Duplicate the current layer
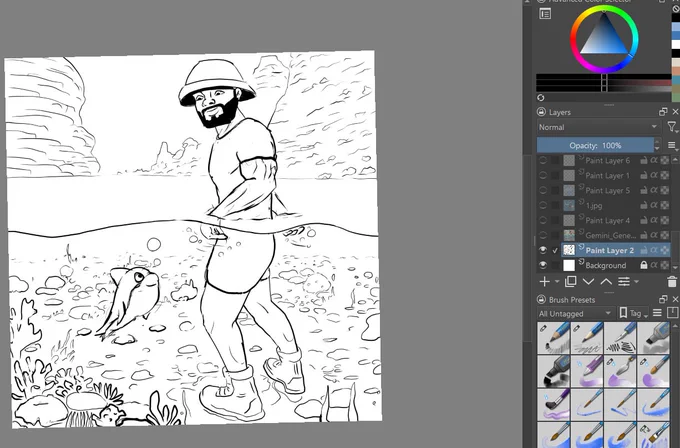 click(x=571, y=281)
